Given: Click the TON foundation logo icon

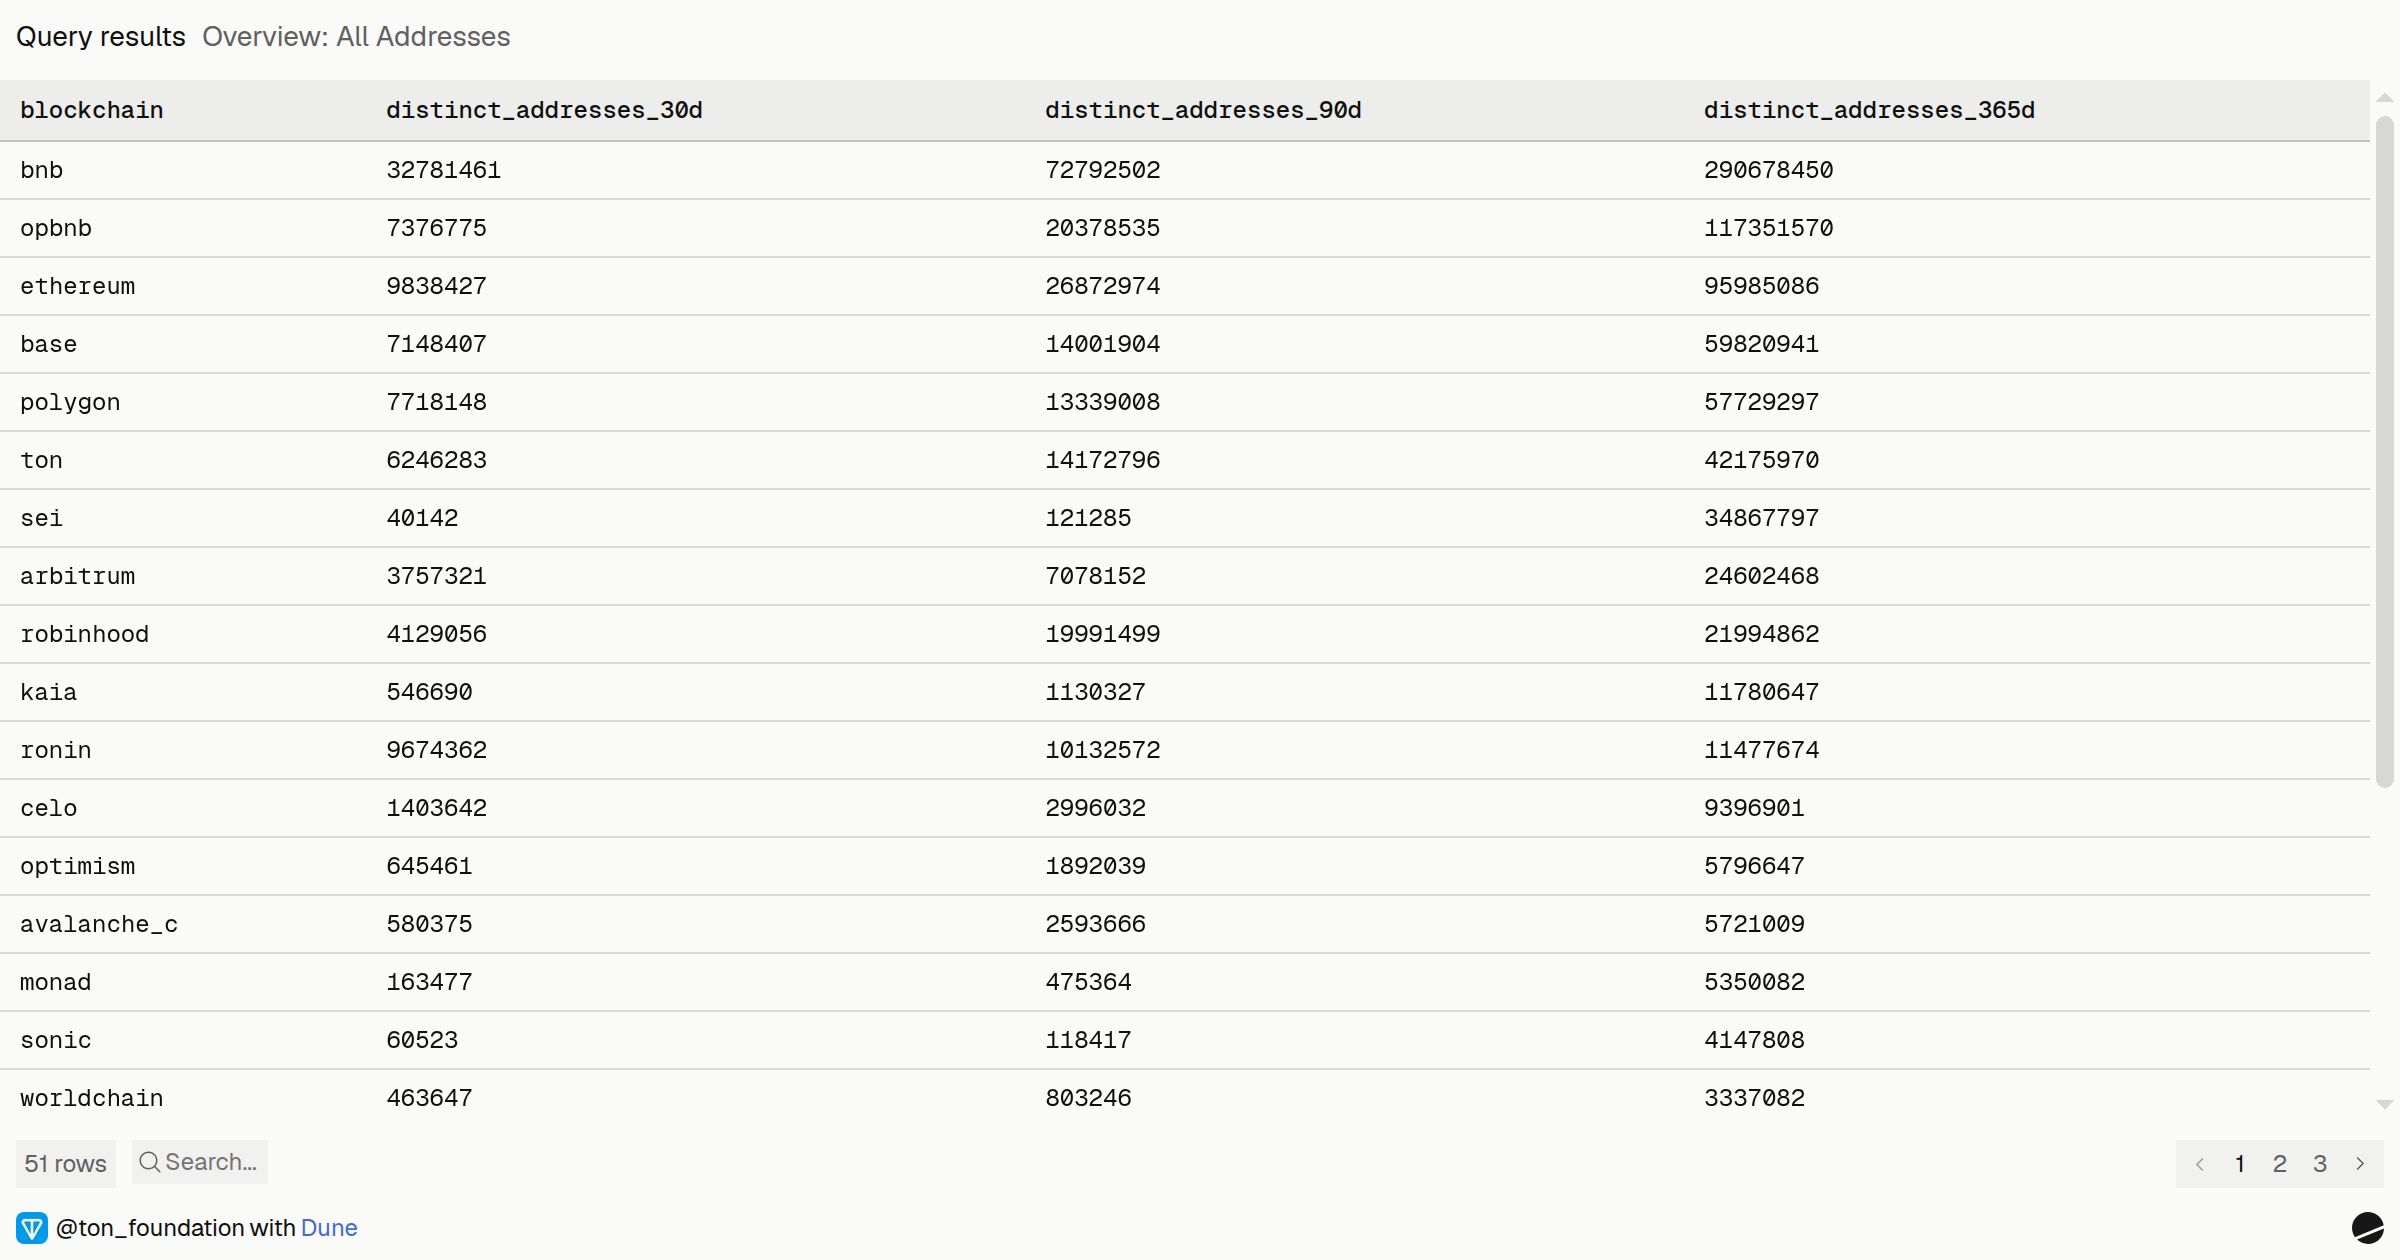Looking at the screenshot, I should point(32,1228).
